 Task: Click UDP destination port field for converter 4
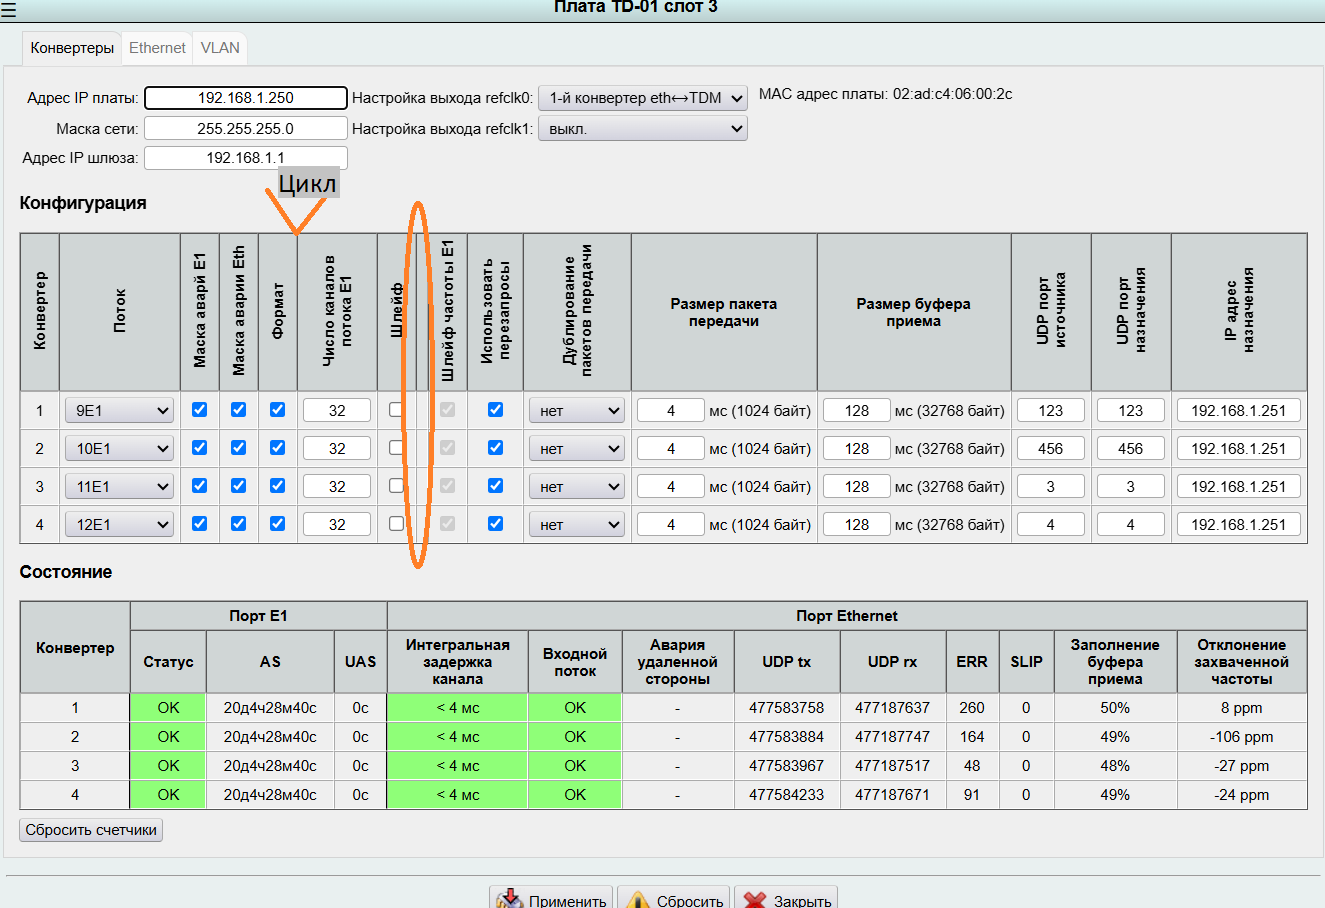tap(1131, 525)
